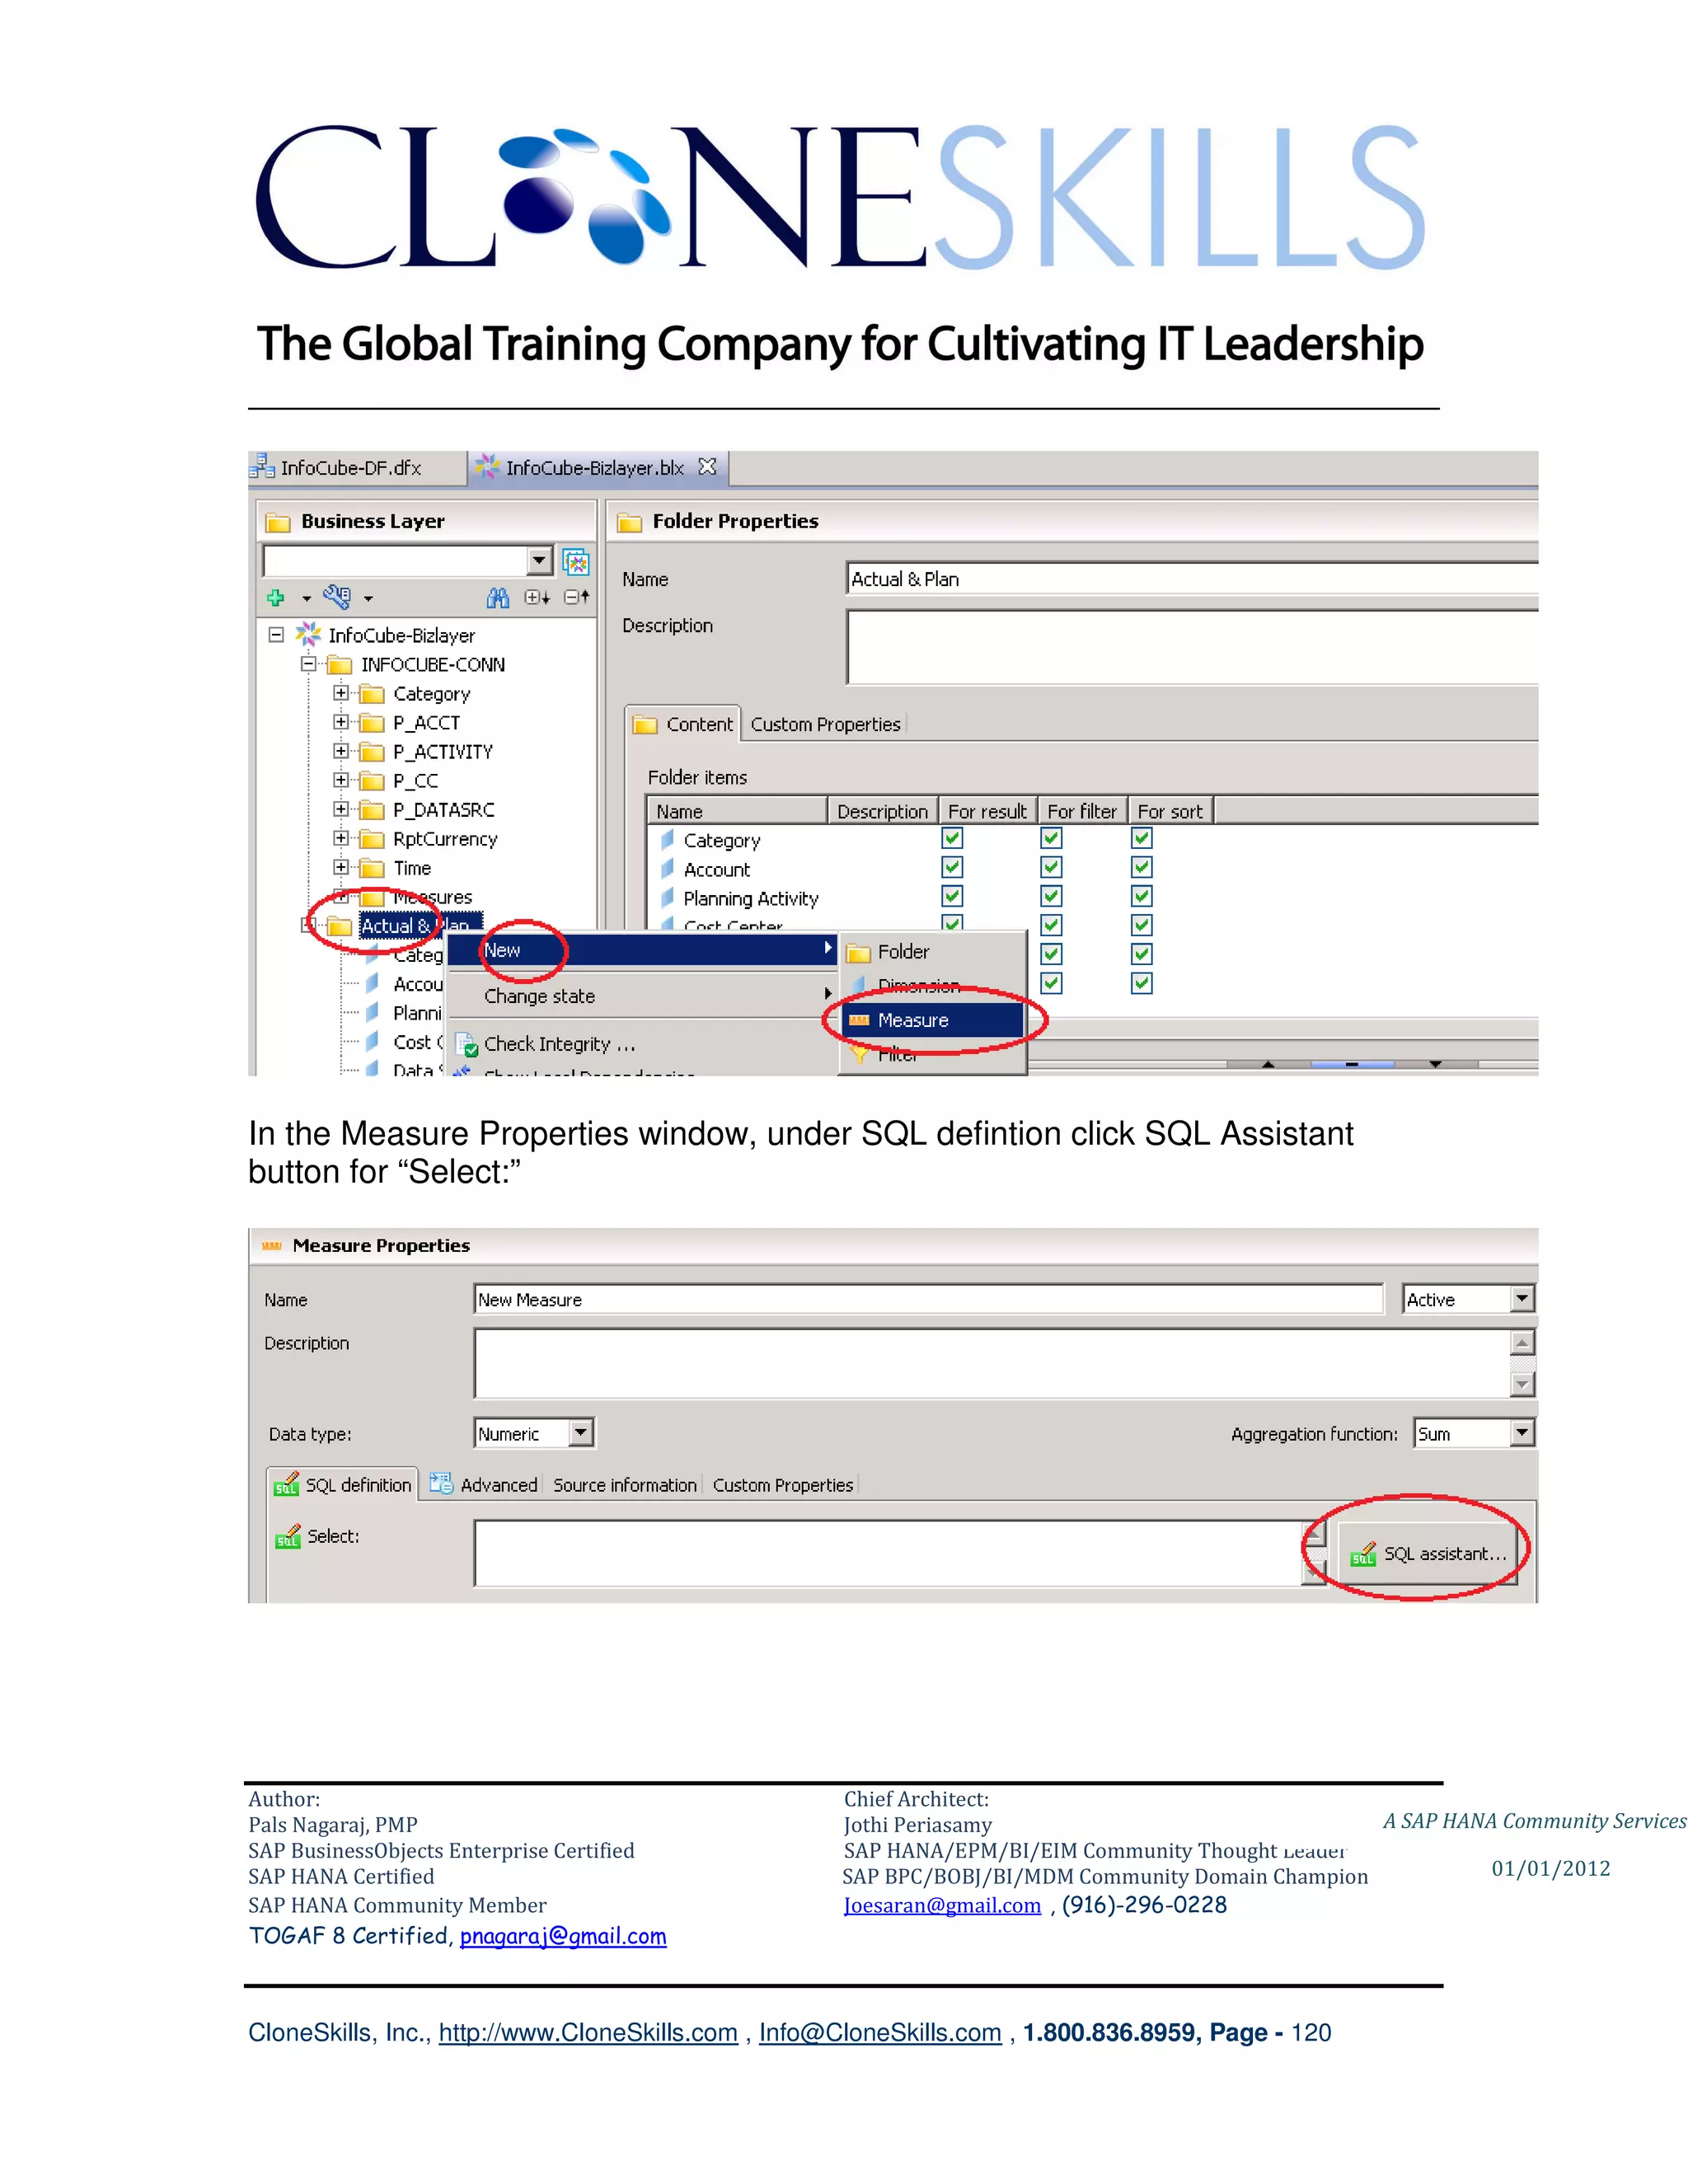Select New in the context menu
1688x2184 pixels.
(x=641, y=950)
